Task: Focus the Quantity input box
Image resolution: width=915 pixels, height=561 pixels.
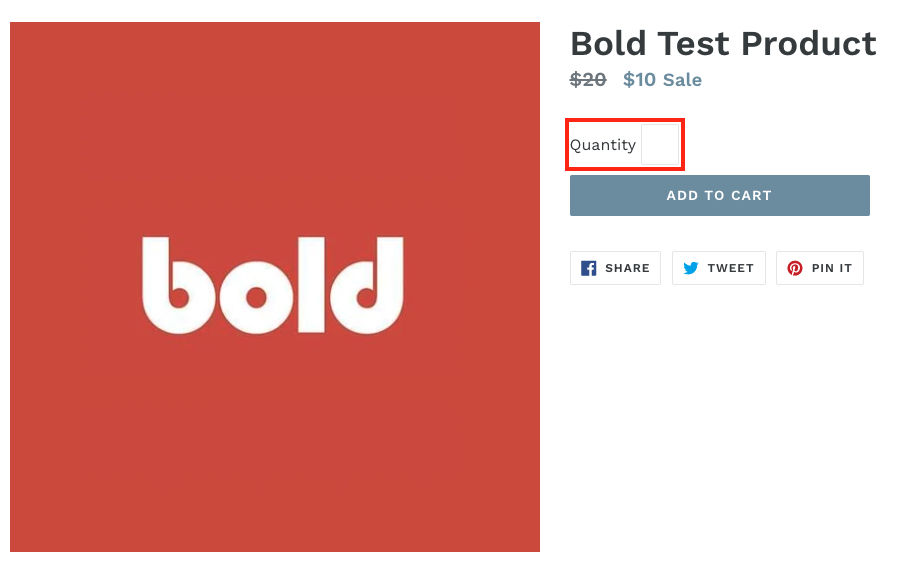Action: pos(661,145)
